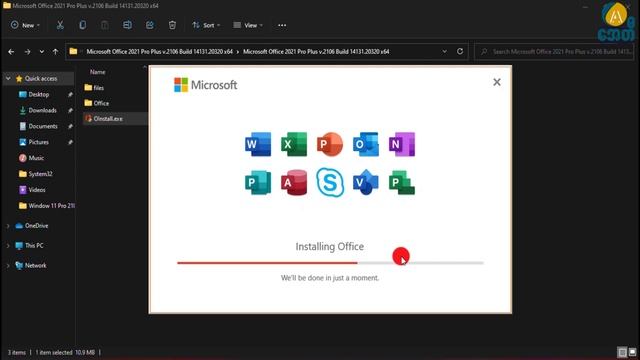Screen dimensions: 640x360
Task: Click the Word icon in the Office installer
Action: (258, 144)
